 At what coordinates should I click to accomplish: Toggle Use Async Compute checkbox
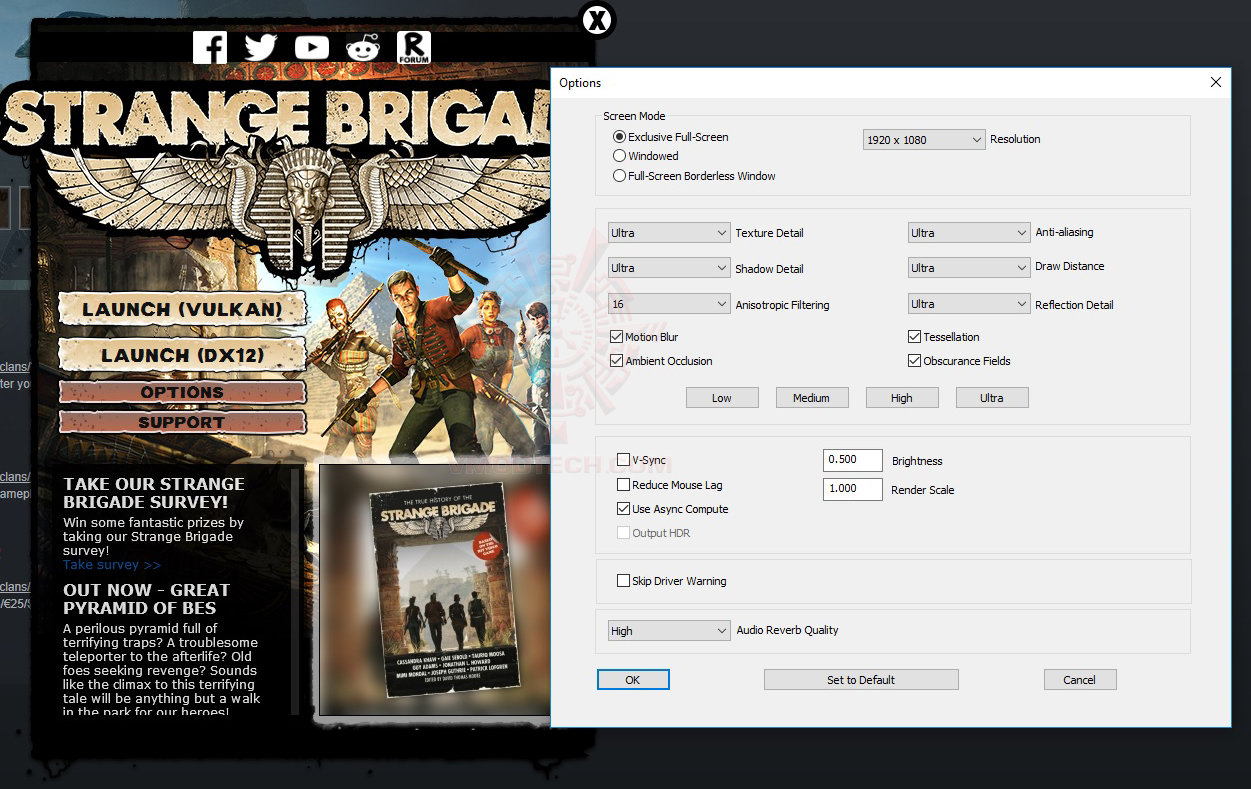[624, 509]
